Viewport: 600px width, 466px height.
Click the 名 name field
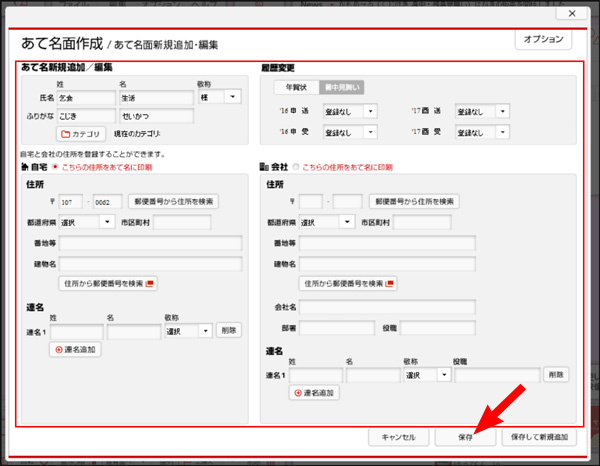[x=157, y=98]
